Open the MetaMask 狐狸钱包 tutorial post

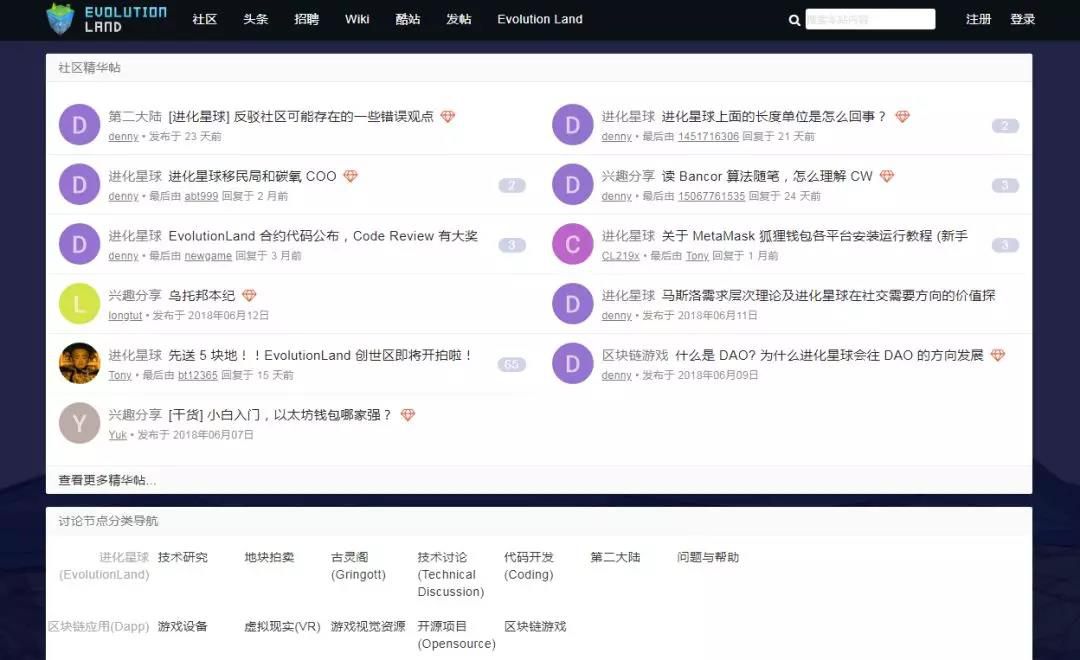pos(814,236)
